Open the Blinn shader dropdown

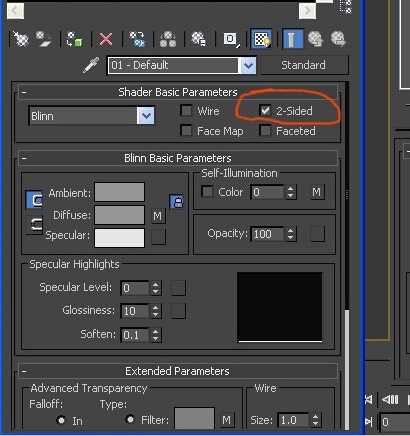(146, 116)
